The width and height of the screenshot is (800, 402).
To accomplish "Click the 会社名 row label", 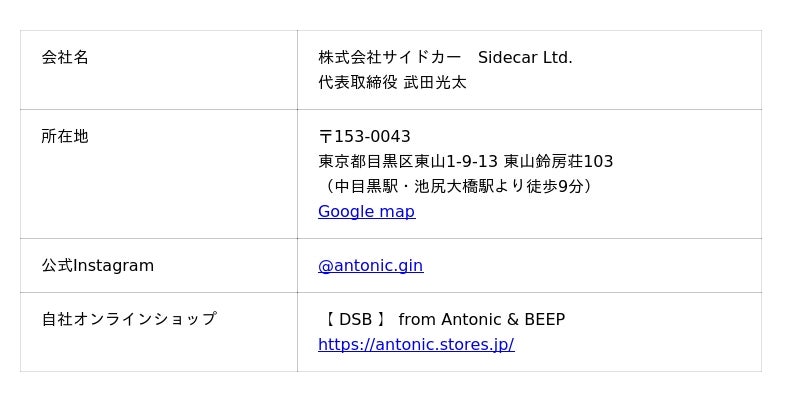I will [x=65, y=58].
